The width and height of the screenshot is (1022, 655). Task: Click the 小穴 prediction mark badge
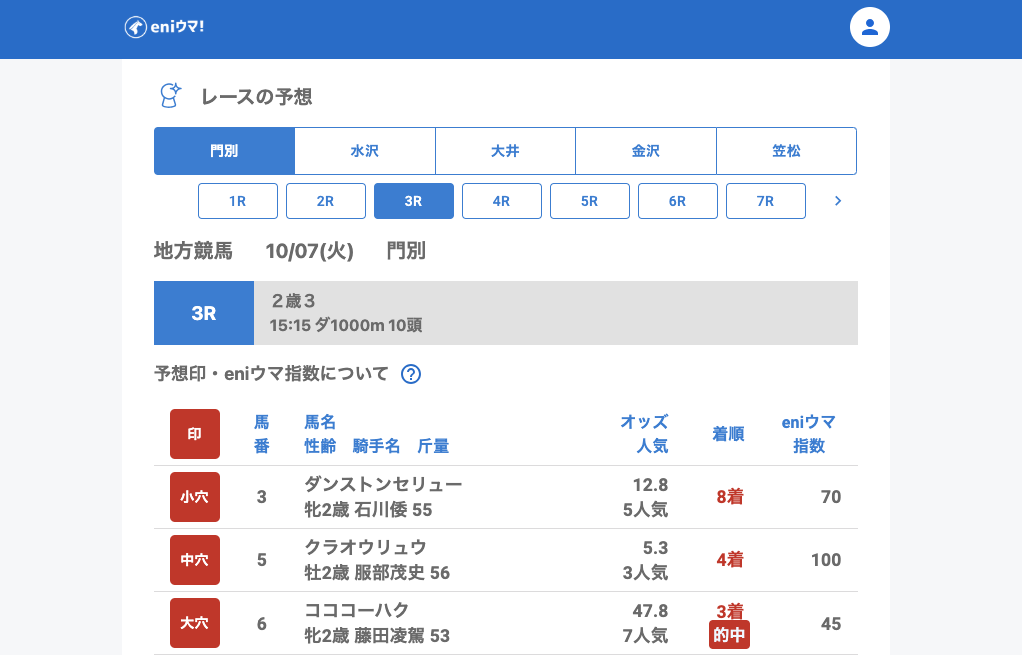click(x=195, y=497)
